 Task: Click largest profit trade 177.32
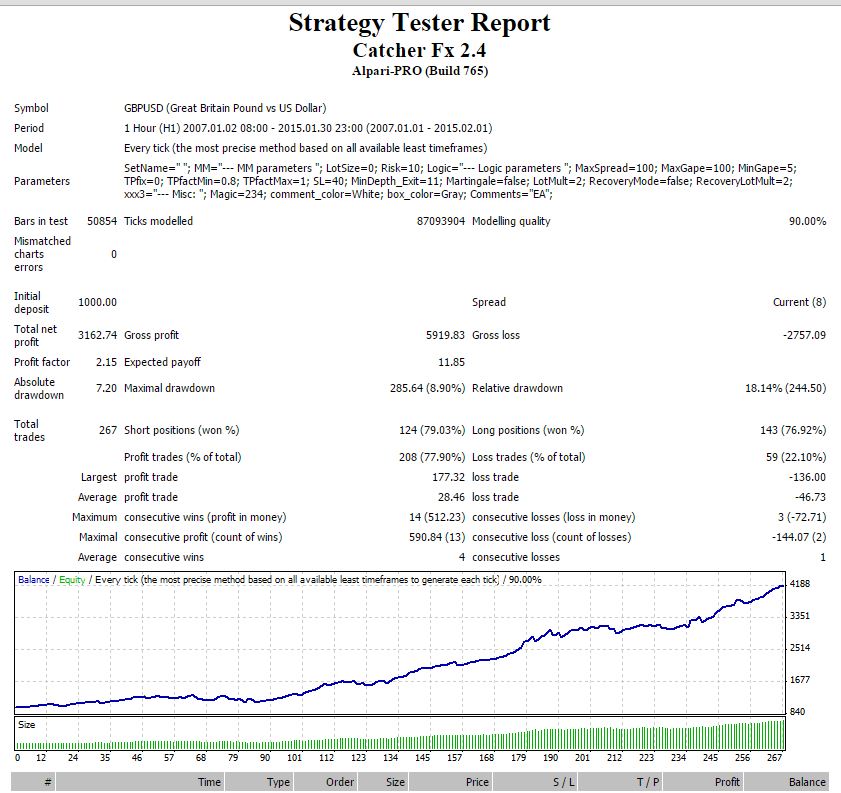click(448, 477)
